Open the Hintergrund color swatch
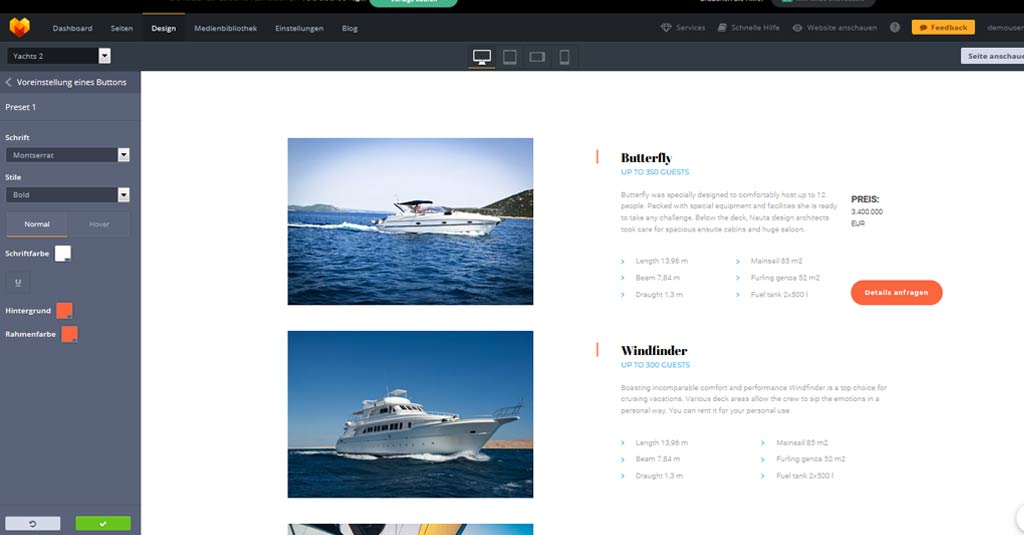The width and height of the screenshot is (1024, 535). [64, 311]
